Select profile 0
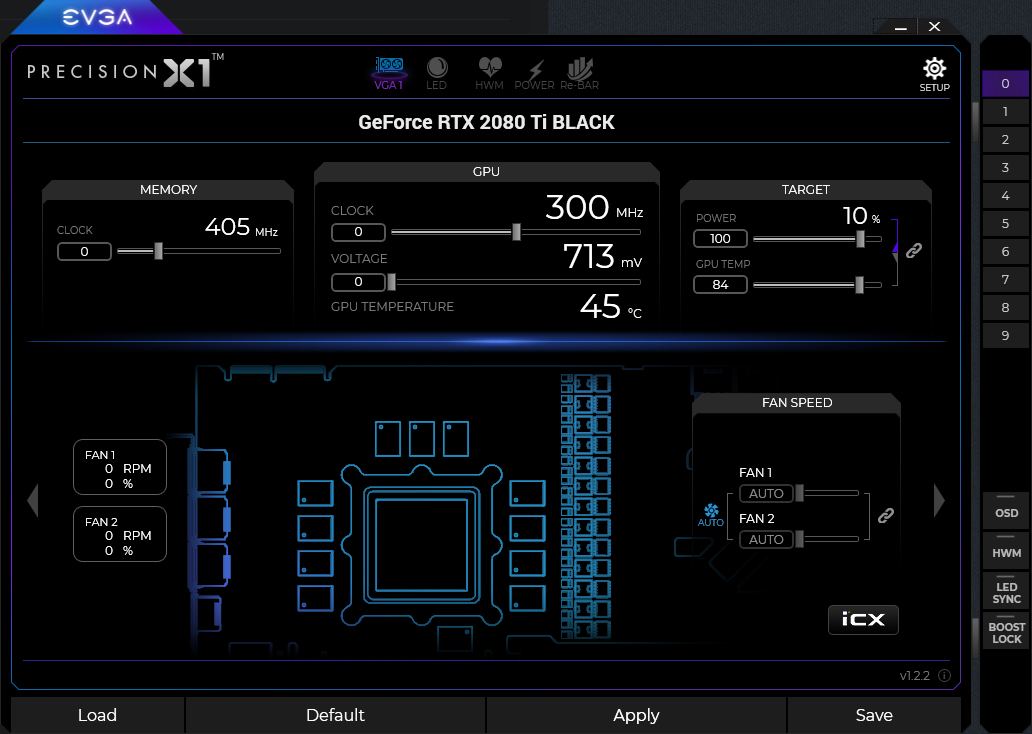This screenshot has width=1032, height=734. [1005, 84]
